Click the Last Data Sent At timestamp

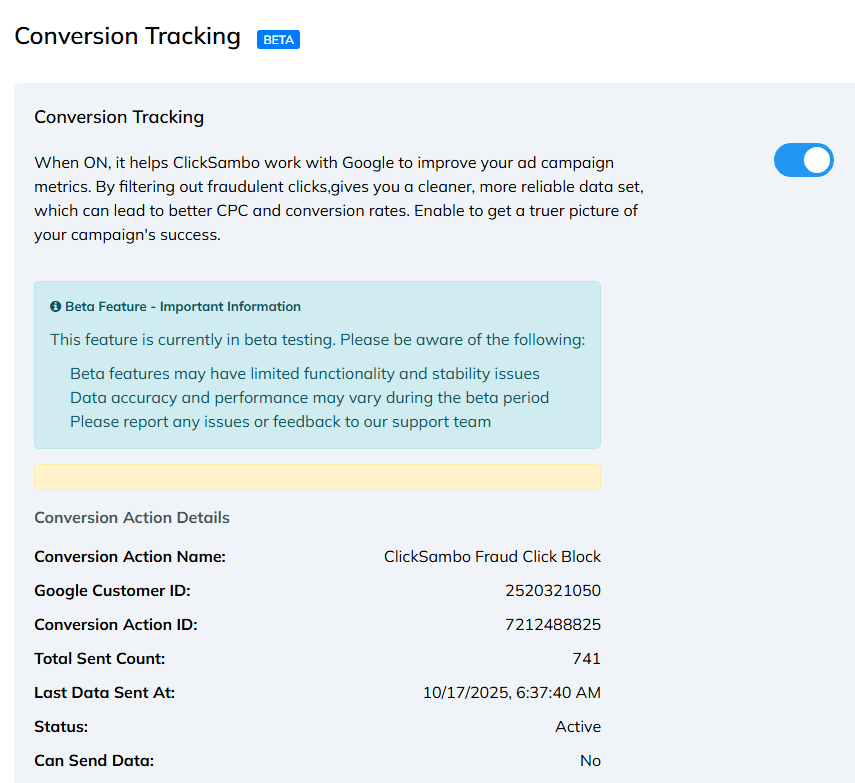512,693
